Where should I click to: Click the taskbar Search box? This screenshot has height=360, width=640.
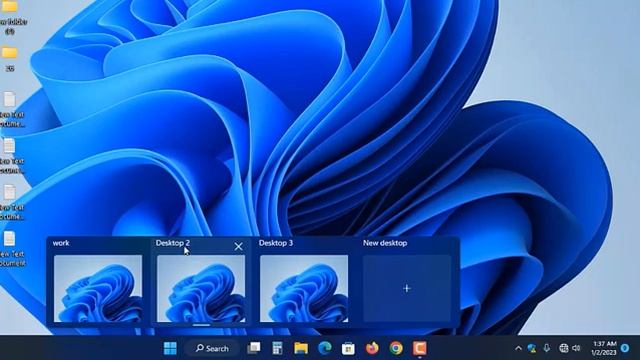[212, 348]
